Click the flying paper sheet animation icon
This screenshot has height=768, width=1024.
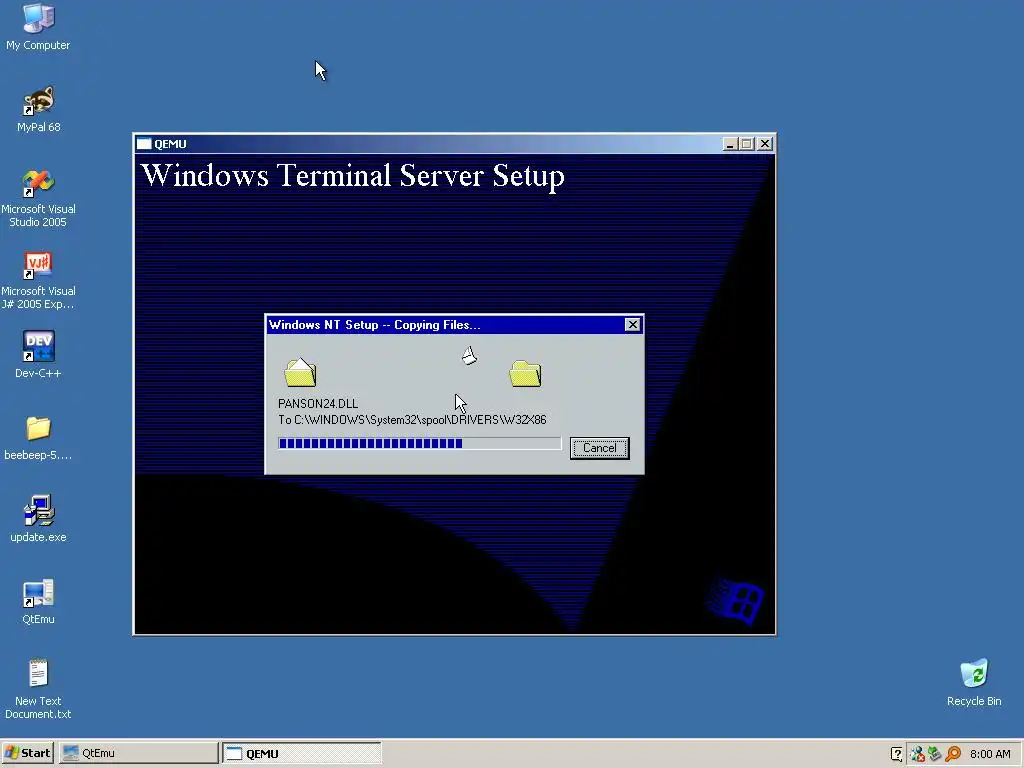469,356
